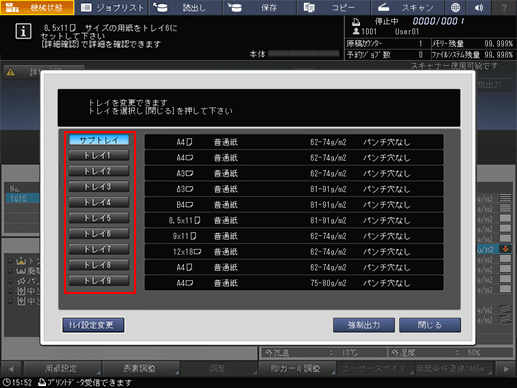Click the A3 81-91g/m2 paper row
Viewport: 517px width, 388px height.
(294, 189)
